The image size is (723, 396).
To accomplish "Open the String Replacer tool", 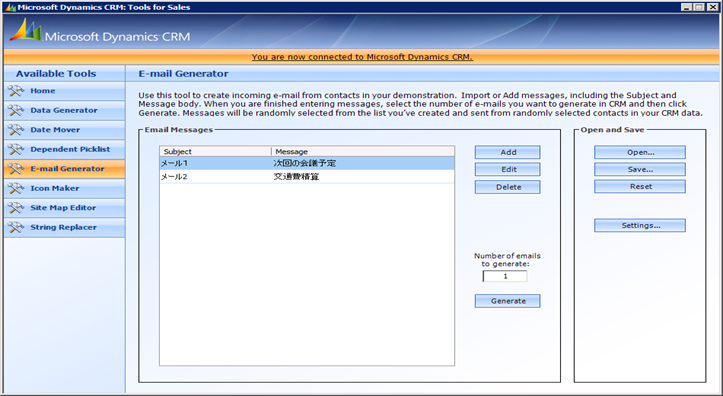I will (65, 227).
